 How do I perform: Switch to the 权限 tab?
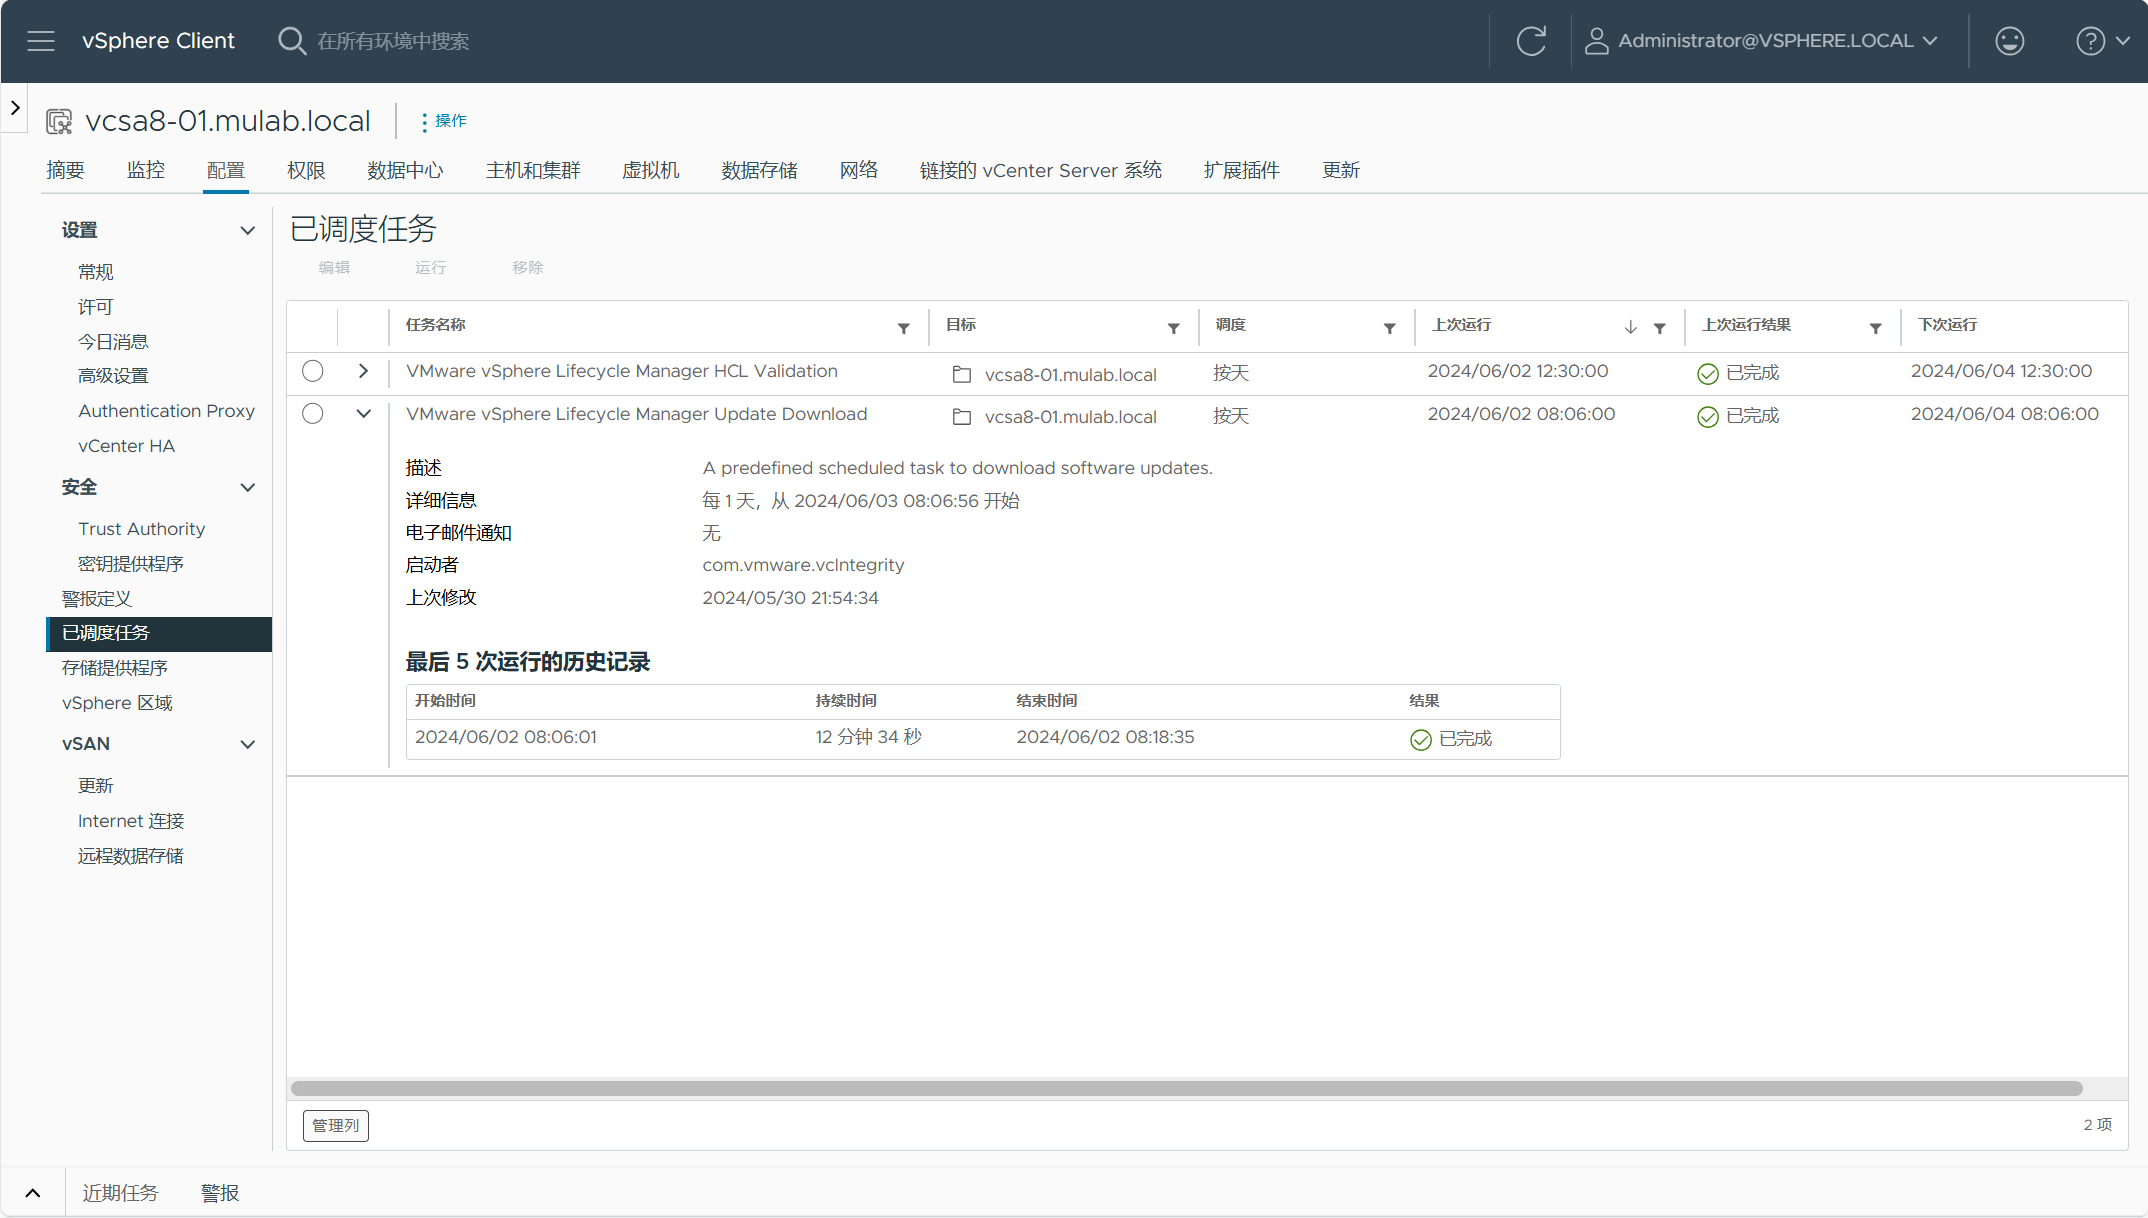point(306,170)
